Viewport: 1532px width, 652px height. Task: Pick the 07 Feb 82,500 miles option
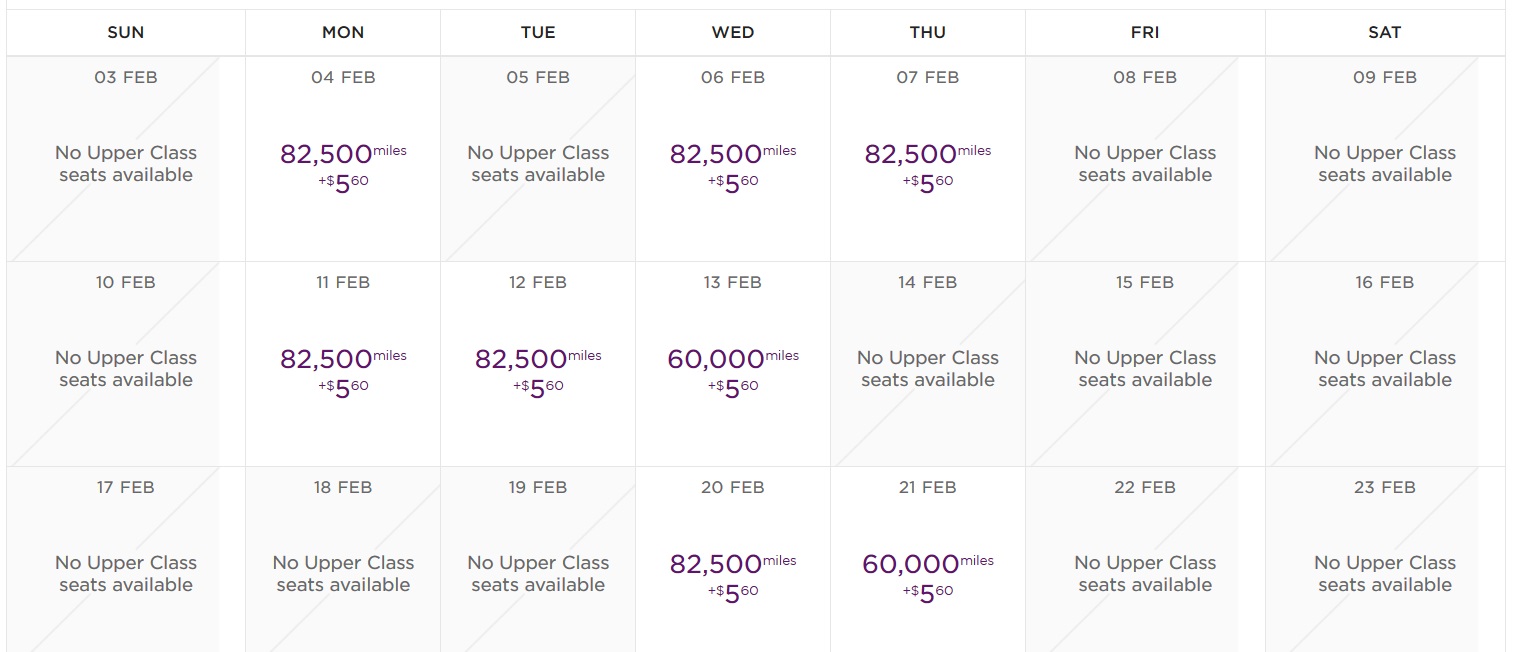coord(927,167)
